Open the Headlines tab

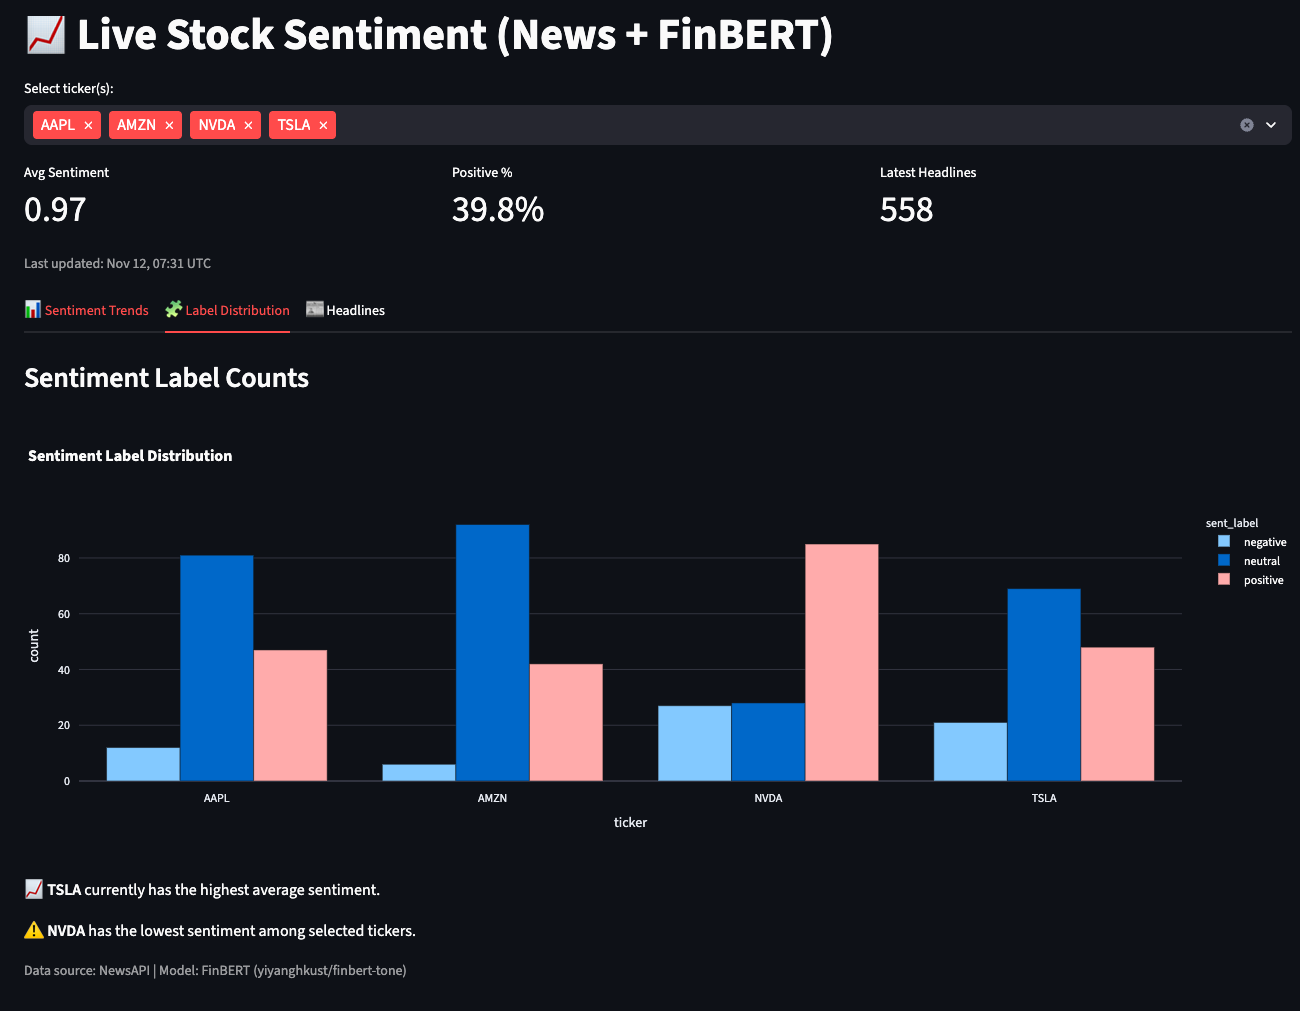point(355,310)
